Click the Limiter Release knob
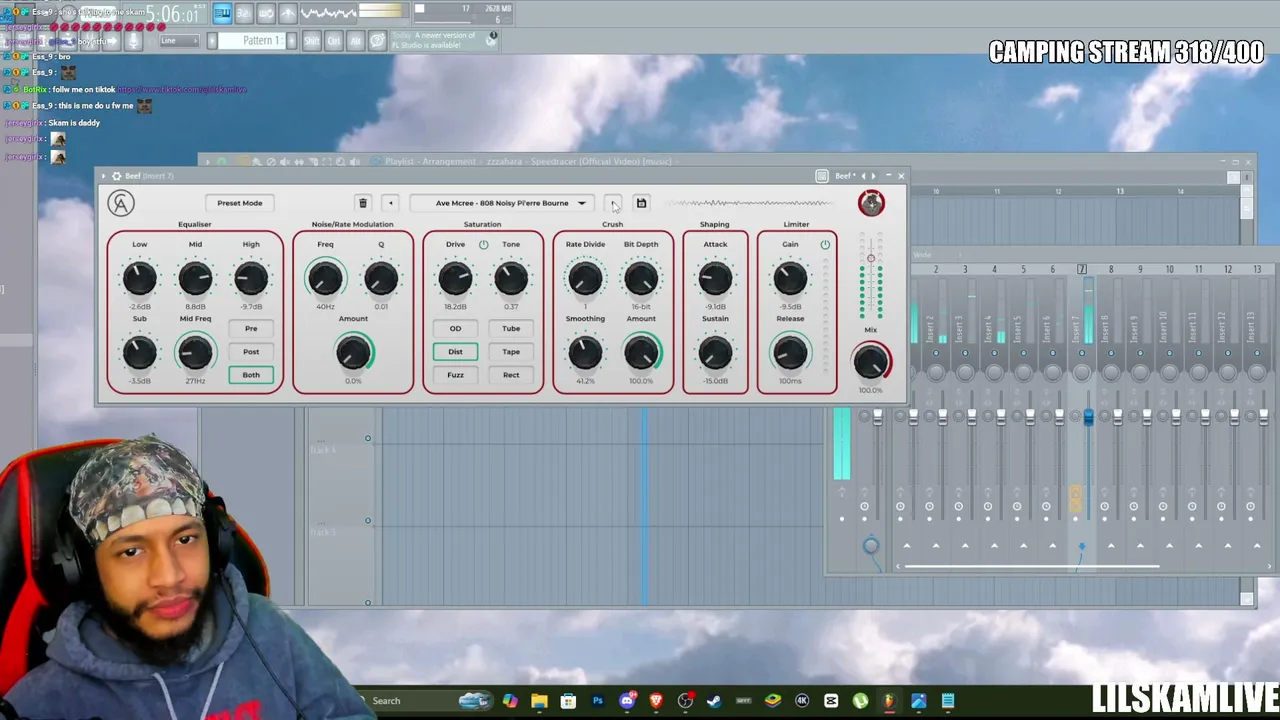 [x=790, y=352]
